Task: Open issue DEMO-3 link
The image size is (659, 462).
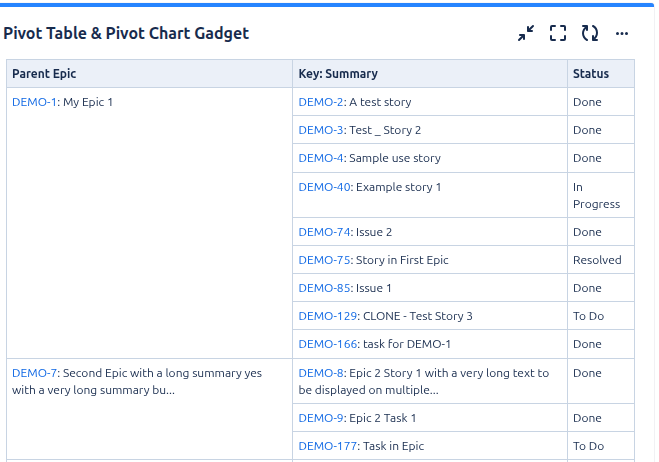Action: coord(321,130)
